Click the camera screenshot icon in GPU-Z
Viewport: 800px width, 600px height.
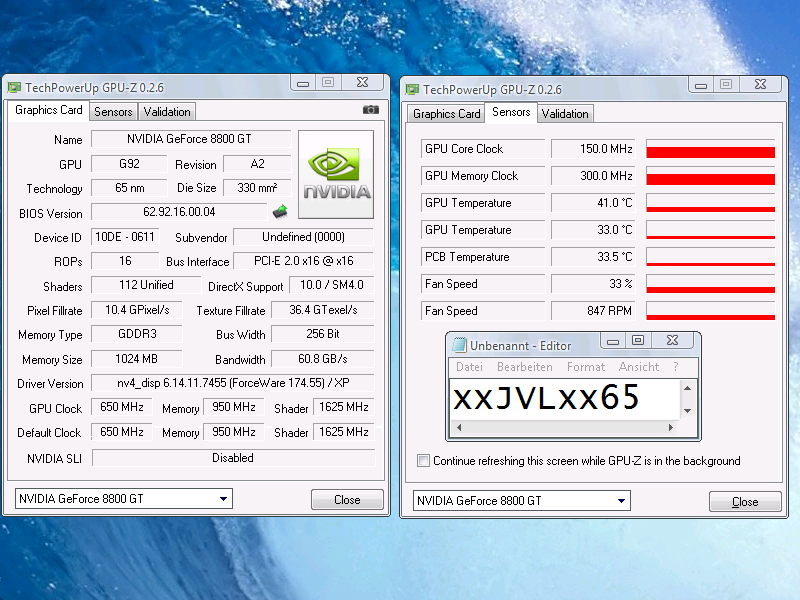pyautogui.click(x=371, y=110)
